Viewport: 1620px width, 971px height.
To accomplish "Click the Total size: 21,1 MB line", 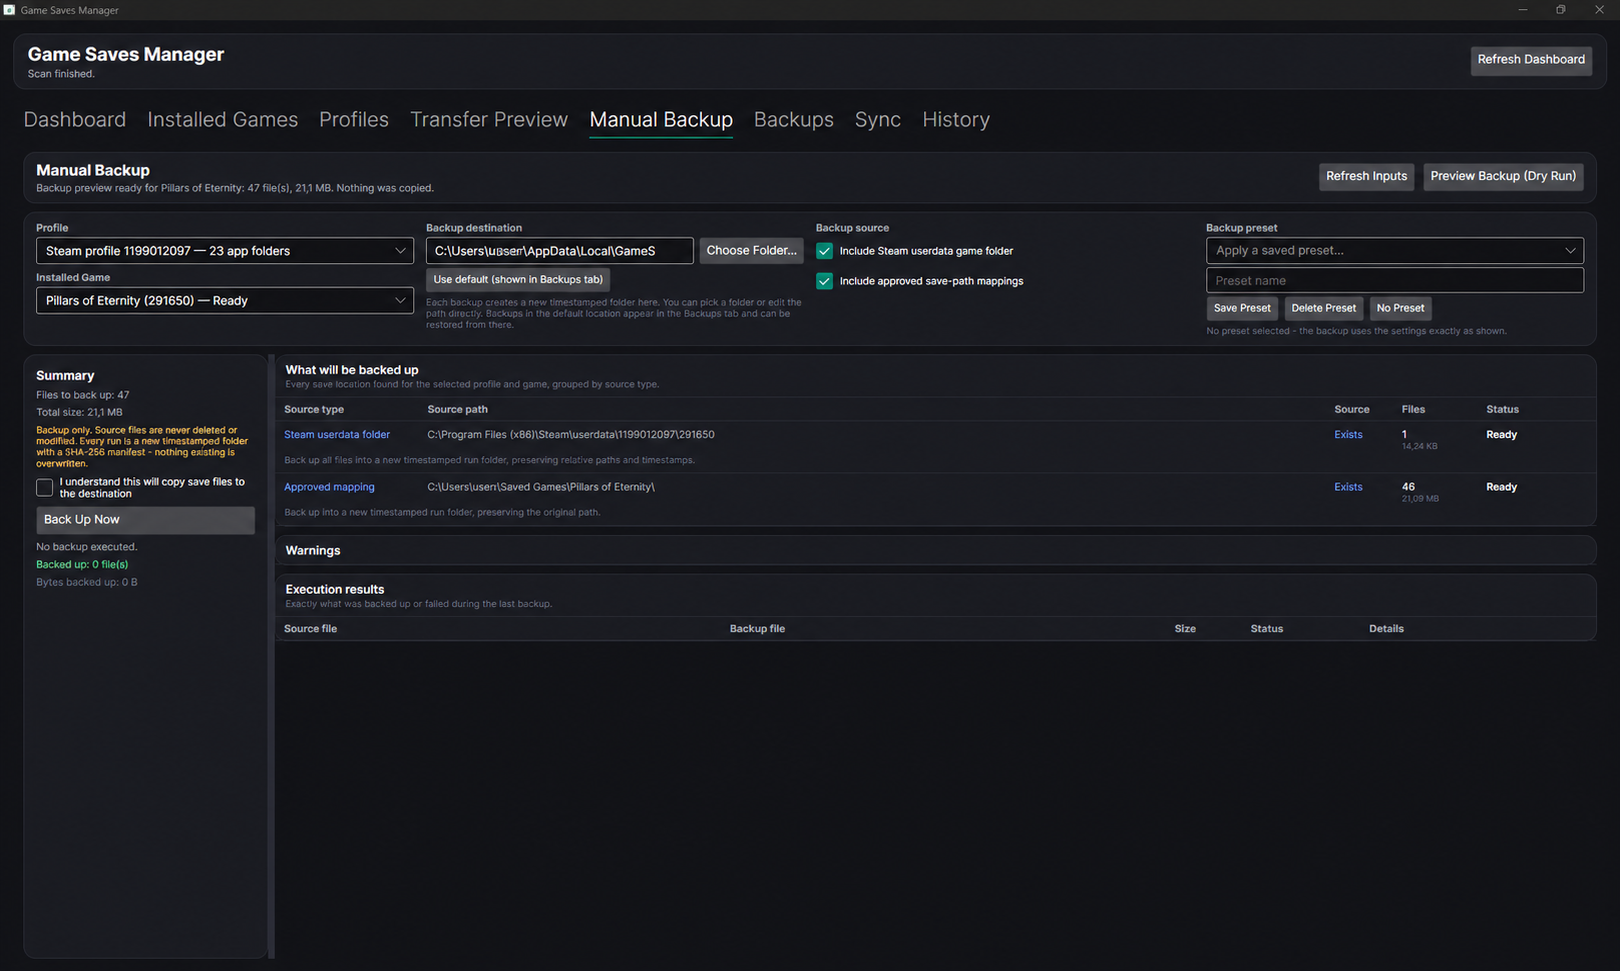I will click(79, 413).
